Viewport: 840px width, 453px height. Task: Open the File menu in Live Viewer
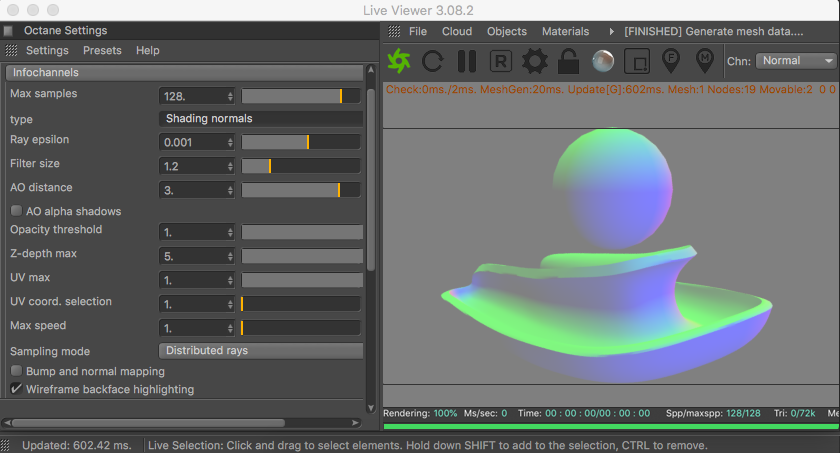pyautogui.click(x=418, y=32)
